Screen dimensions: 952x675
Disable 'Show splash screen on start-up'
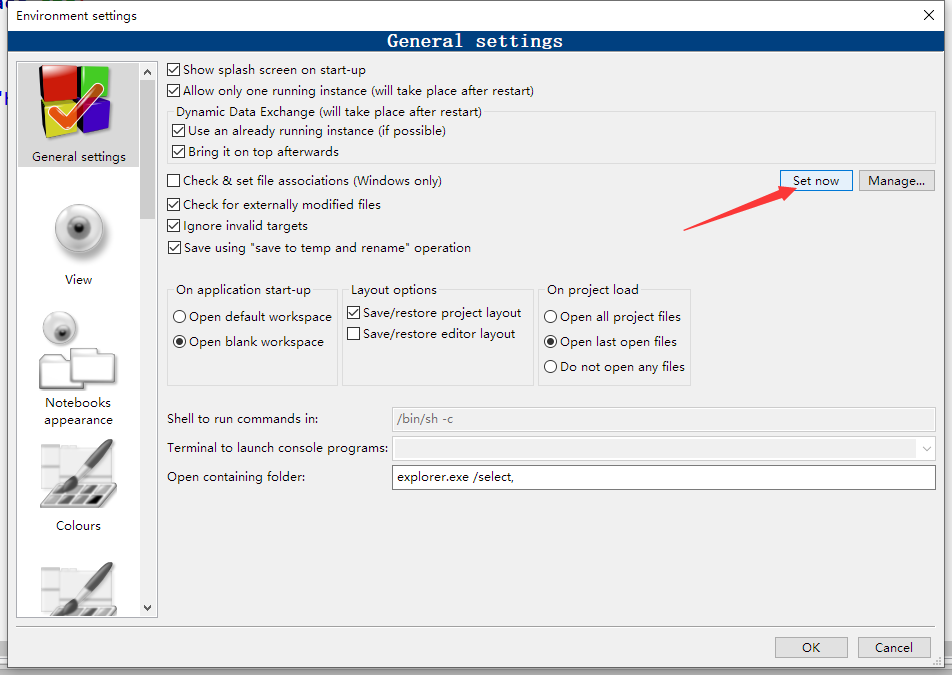[x=174, y=70]
